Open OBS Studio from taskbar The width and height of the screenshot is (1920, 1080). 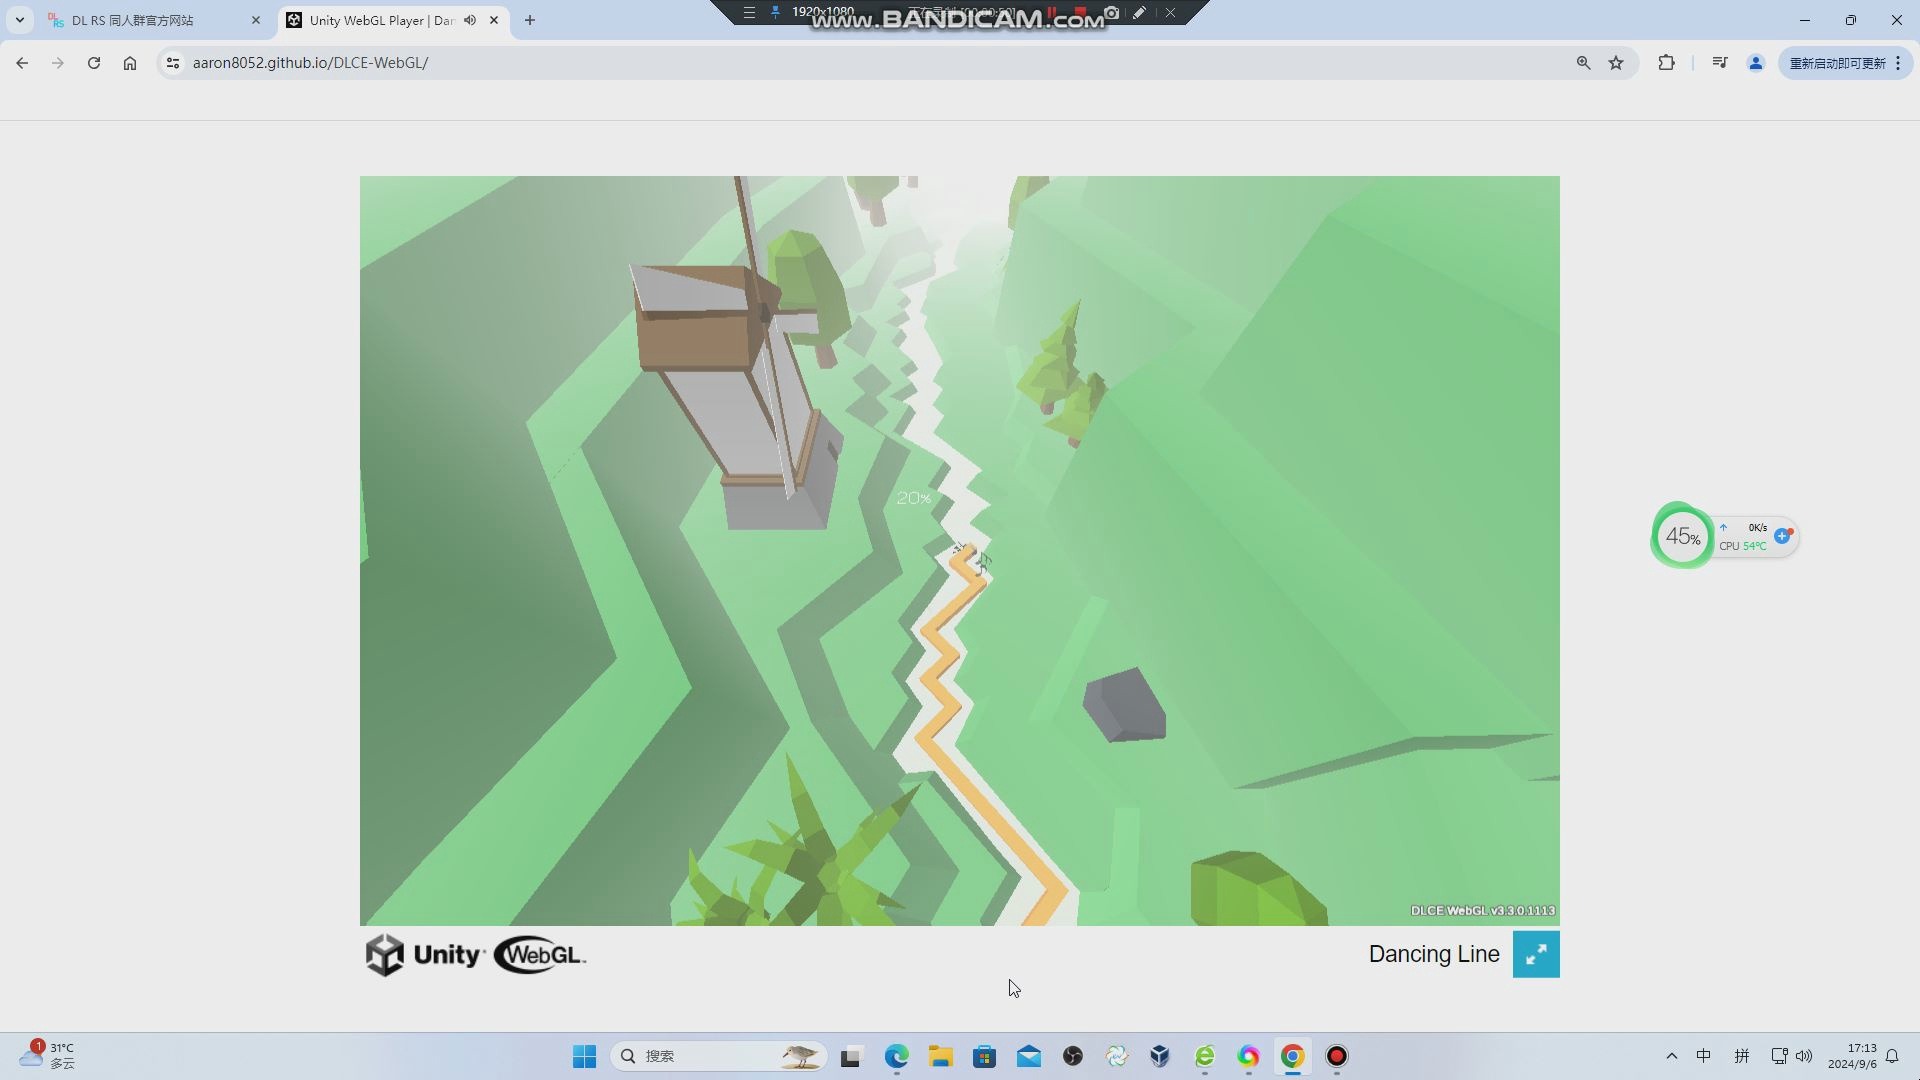pyautogui.click(x=1073, y=1056)
